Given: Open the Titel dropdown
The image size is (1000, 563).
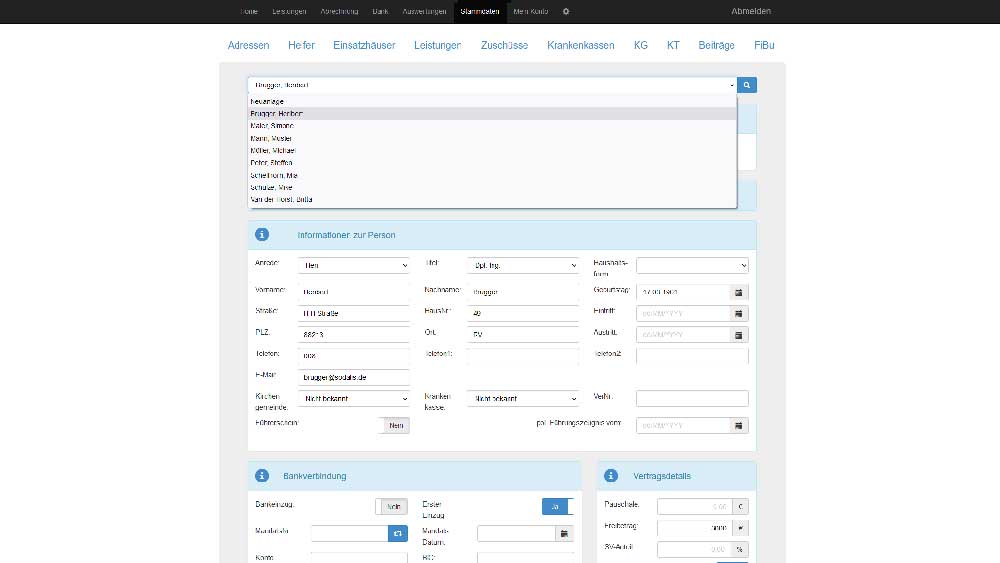Looking at the screenshot, I should 523,265.
